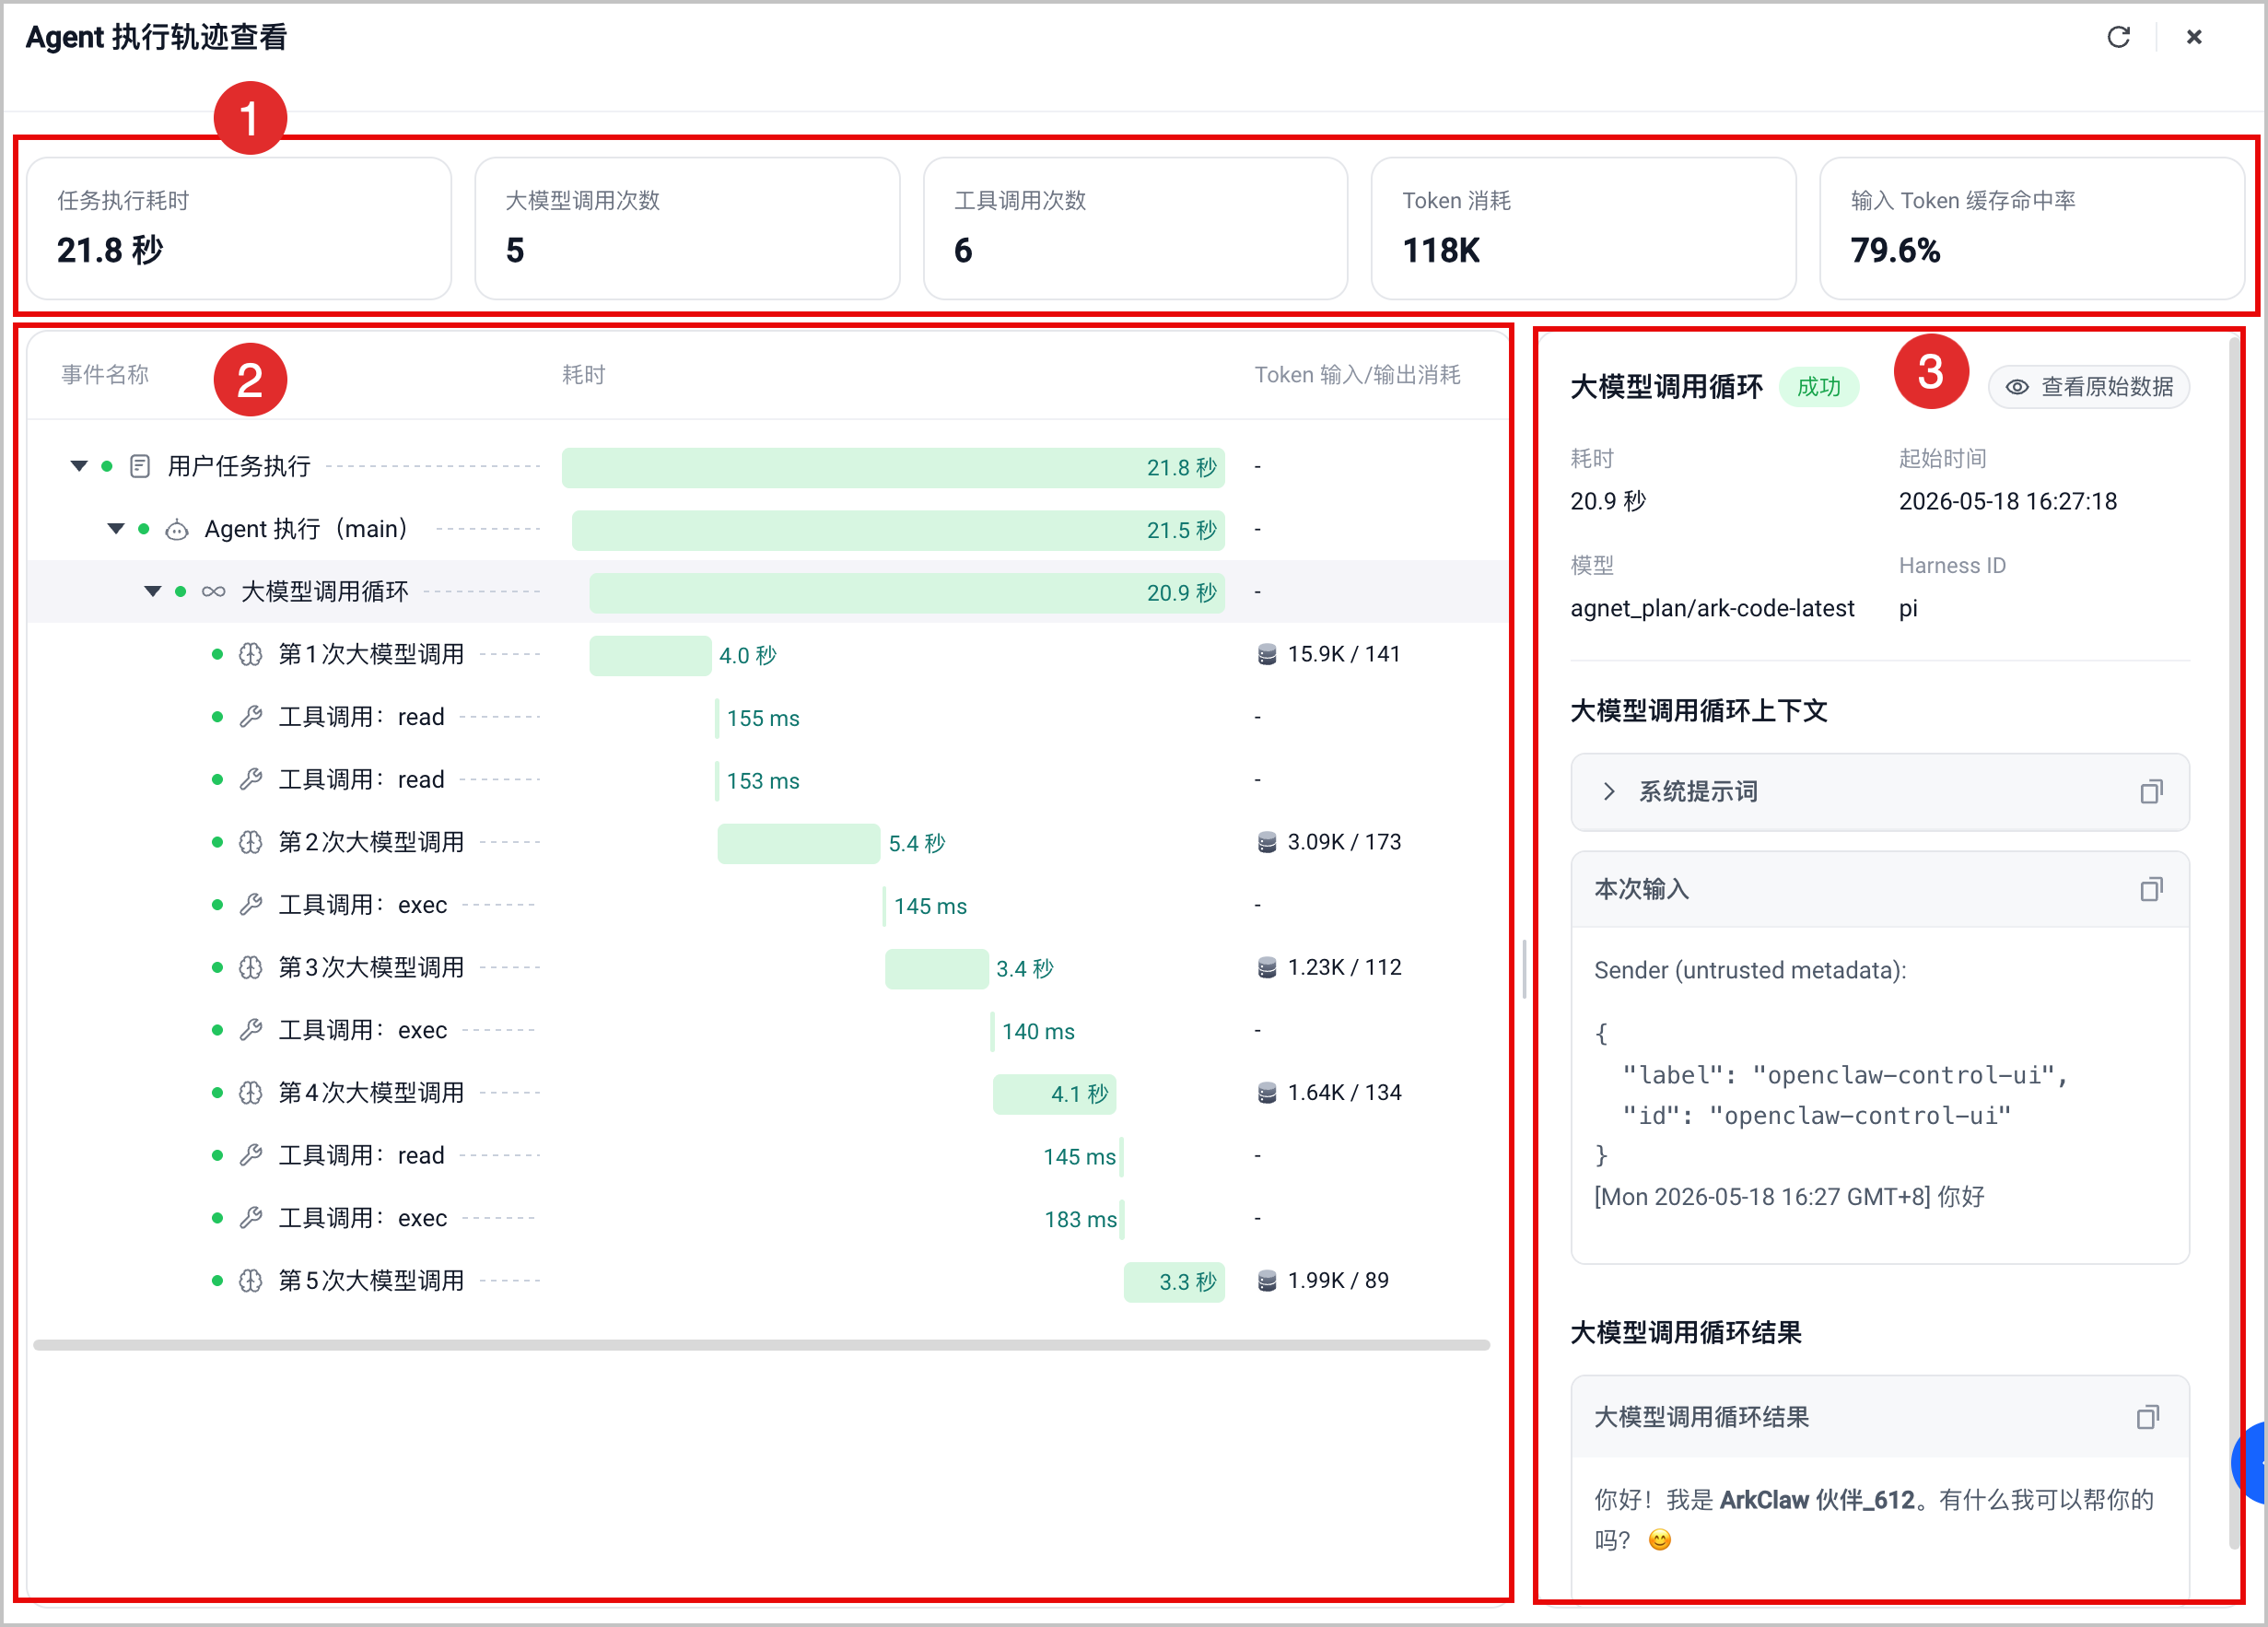Image resolution: width=2268 pixels, height=1627 pixels.
Task: Click the refresh icon in header
Action: point(2118,37)
